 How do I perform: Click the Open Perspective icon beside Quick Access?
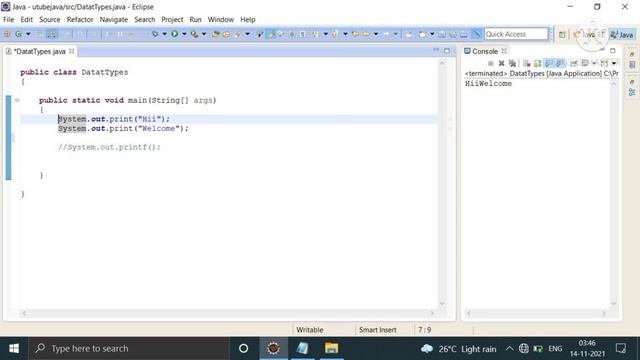coord(562,34)
